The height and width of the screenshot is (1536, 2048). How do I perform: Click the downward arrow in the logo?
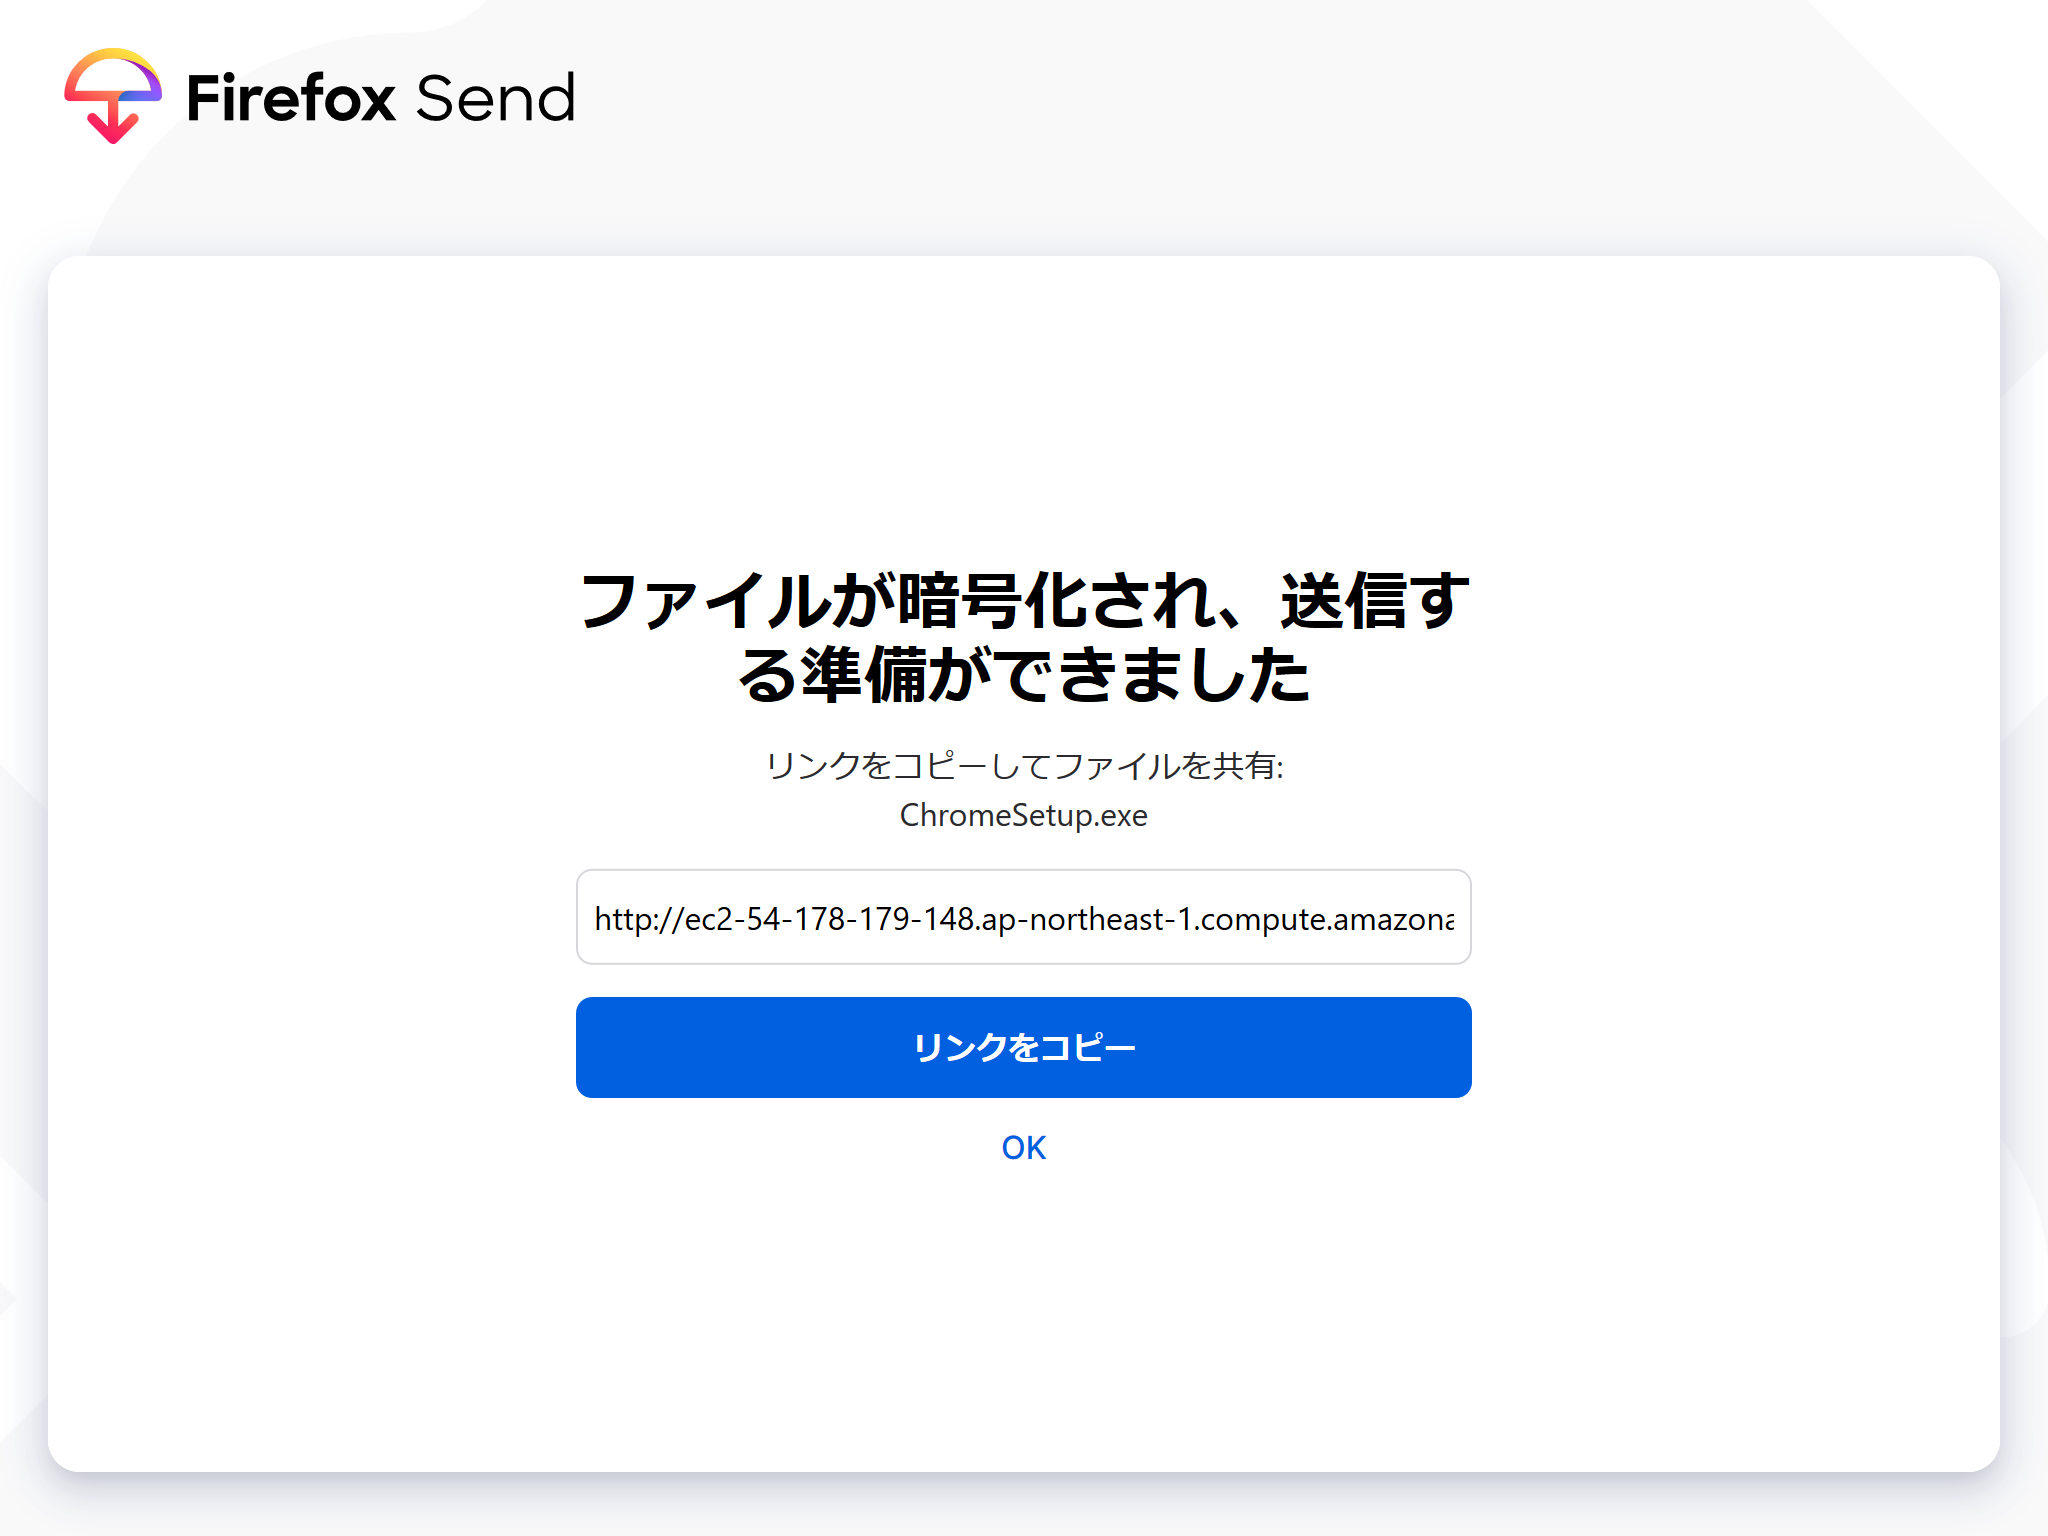(112, 127)
